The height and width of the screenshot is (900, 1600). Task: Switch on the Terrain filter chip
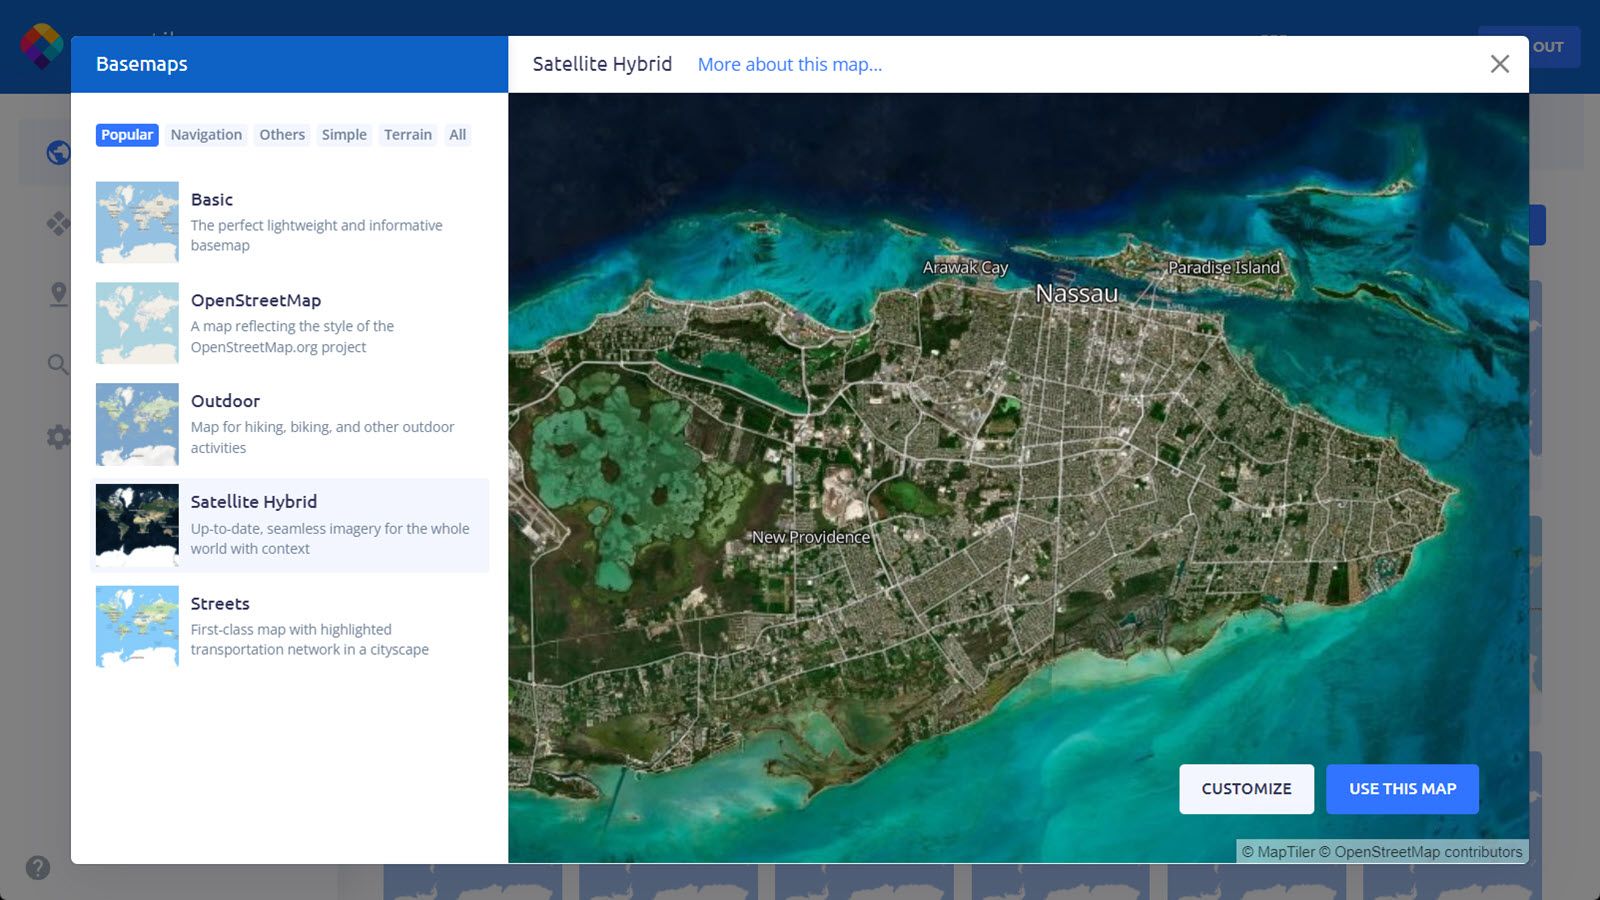tap(408, 134)
